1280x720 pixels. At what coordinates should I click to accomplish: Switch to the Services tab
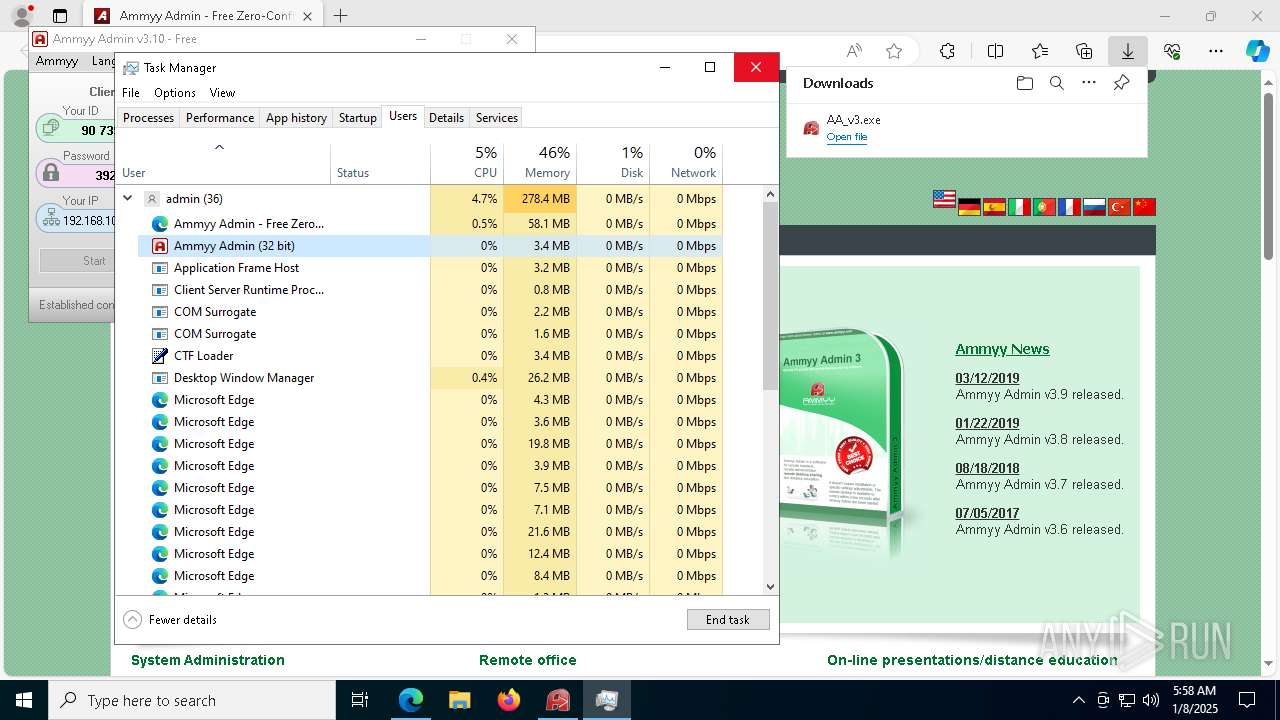497,117
